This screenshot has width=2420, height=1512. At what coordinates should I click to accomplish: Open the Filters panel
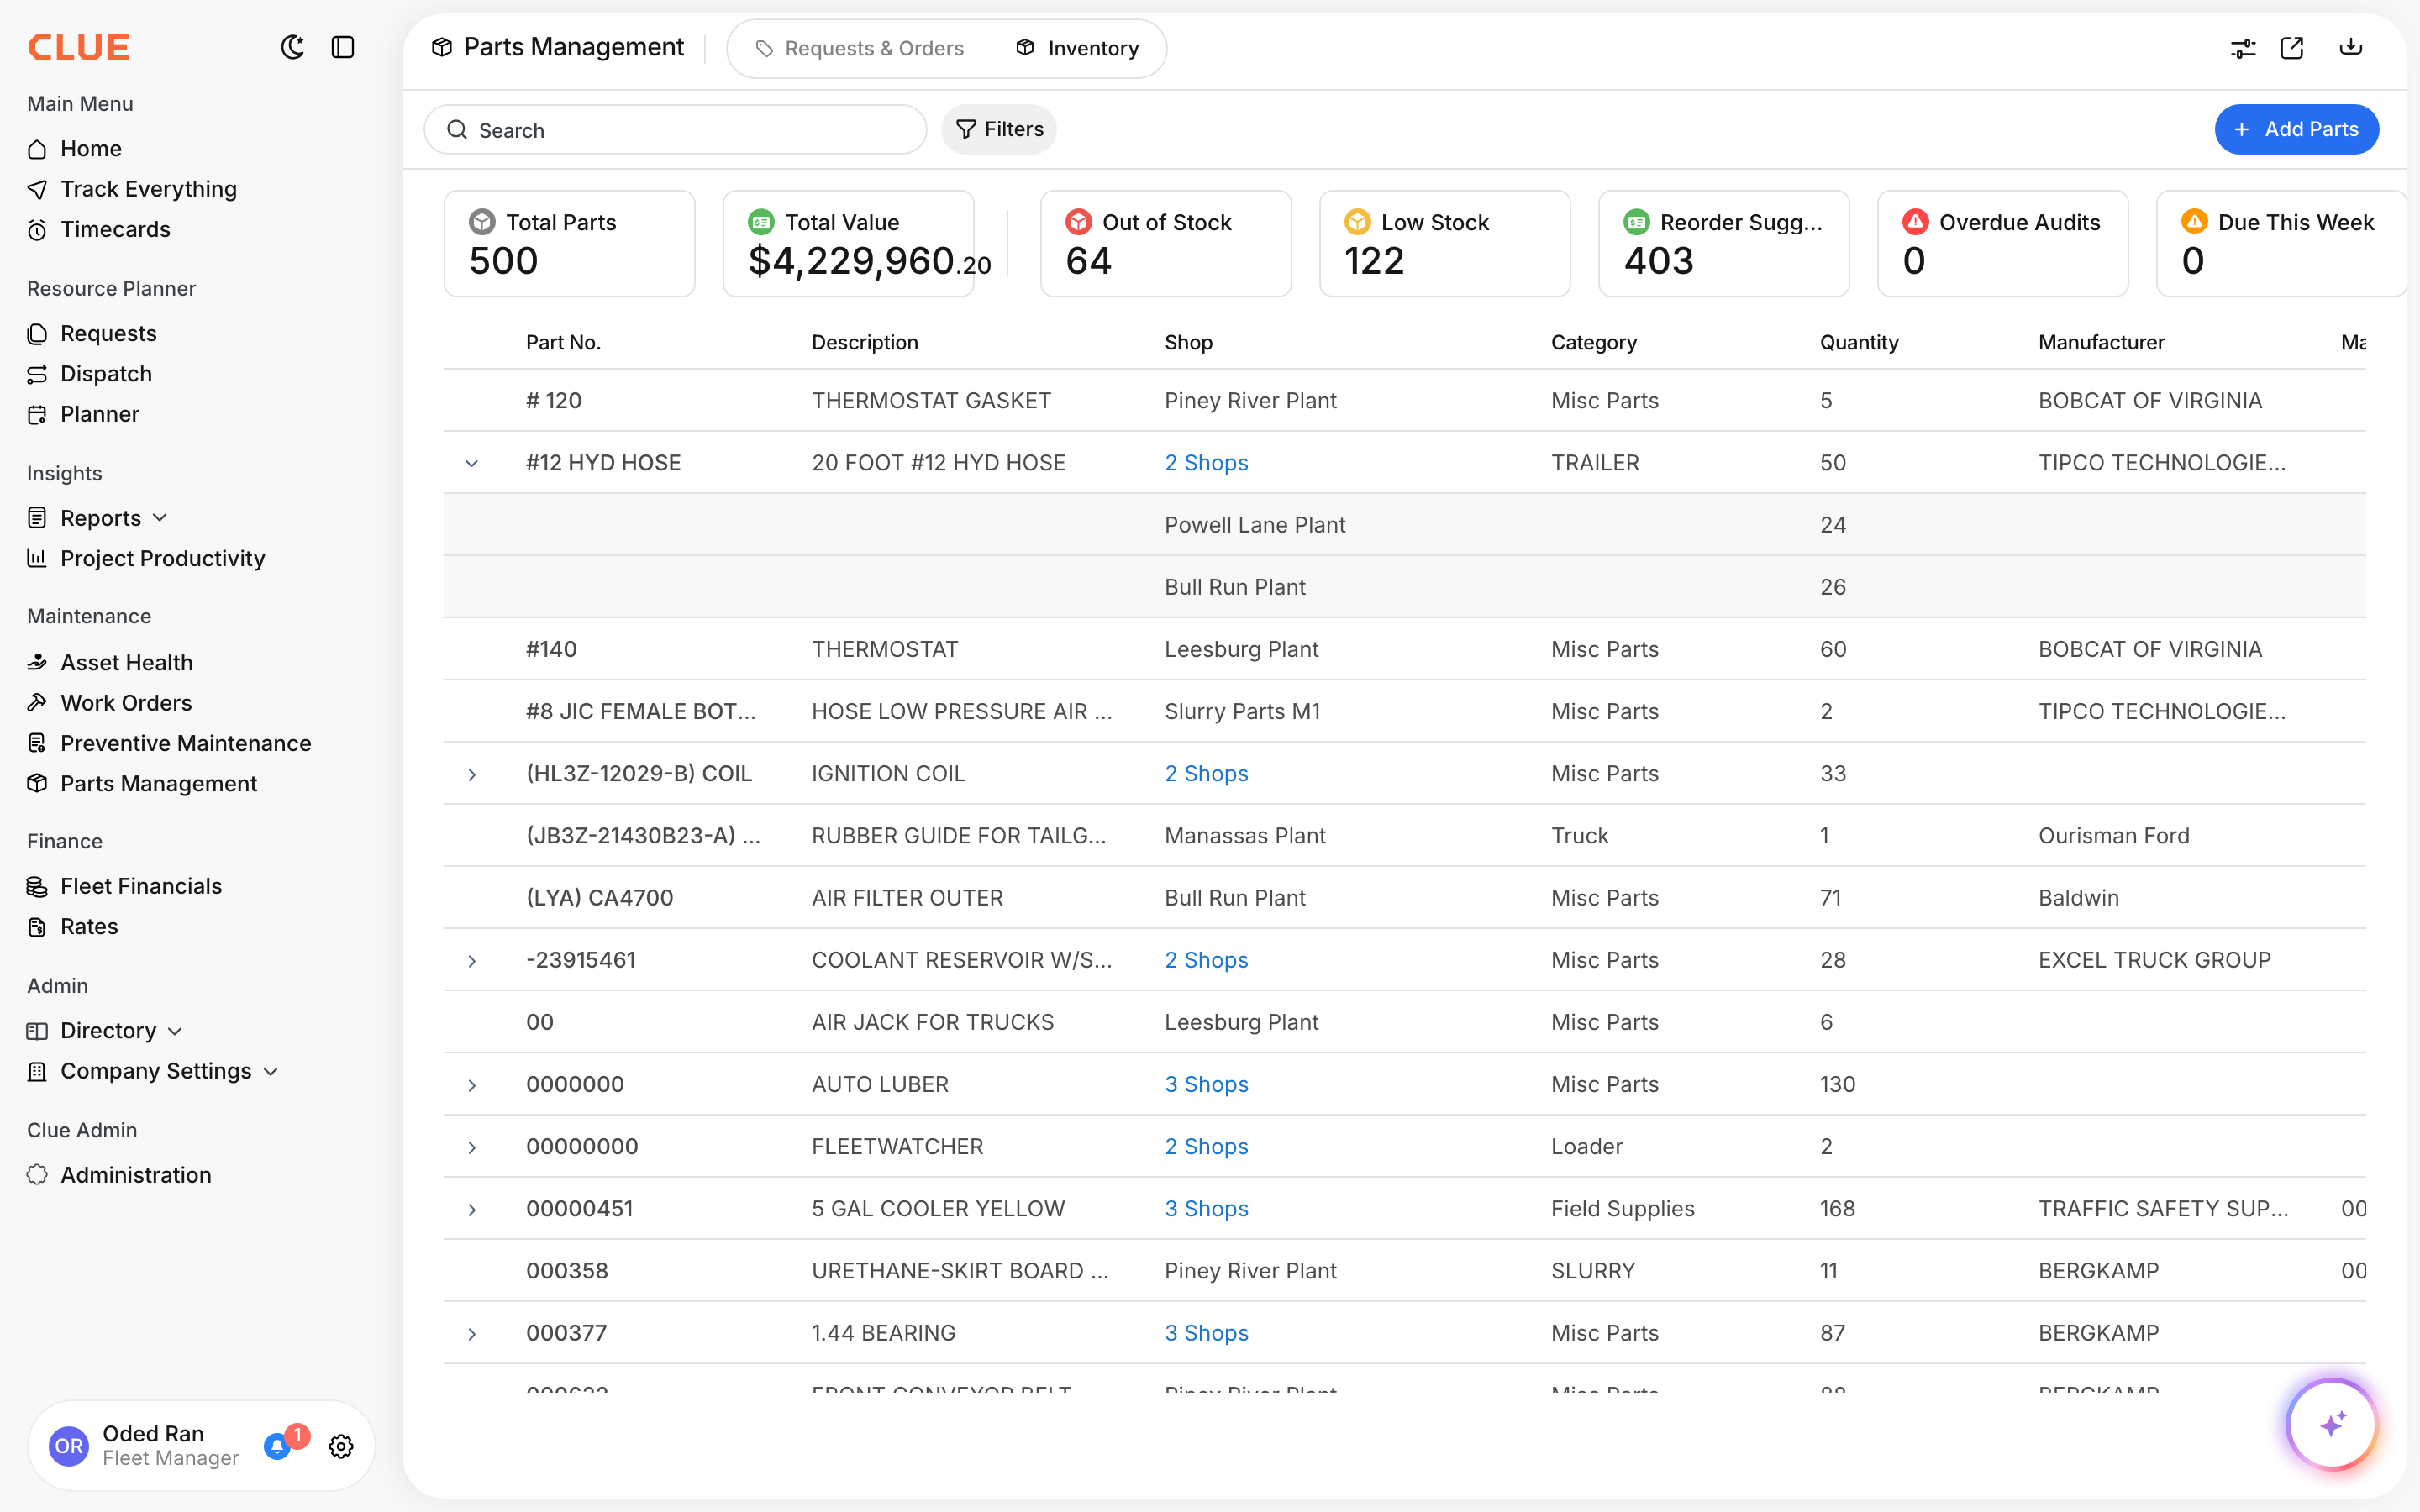pyautogui.click(x=998, y=129)
